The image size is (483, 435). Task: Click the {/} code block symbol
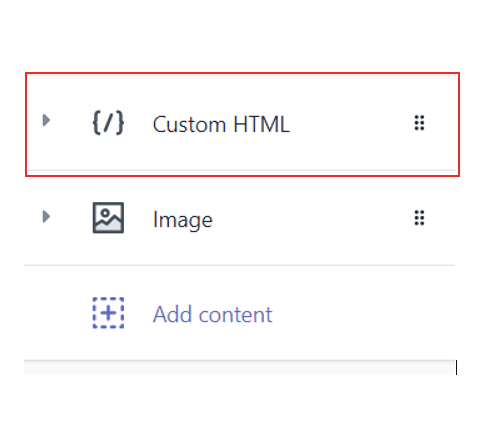point(108,123)
